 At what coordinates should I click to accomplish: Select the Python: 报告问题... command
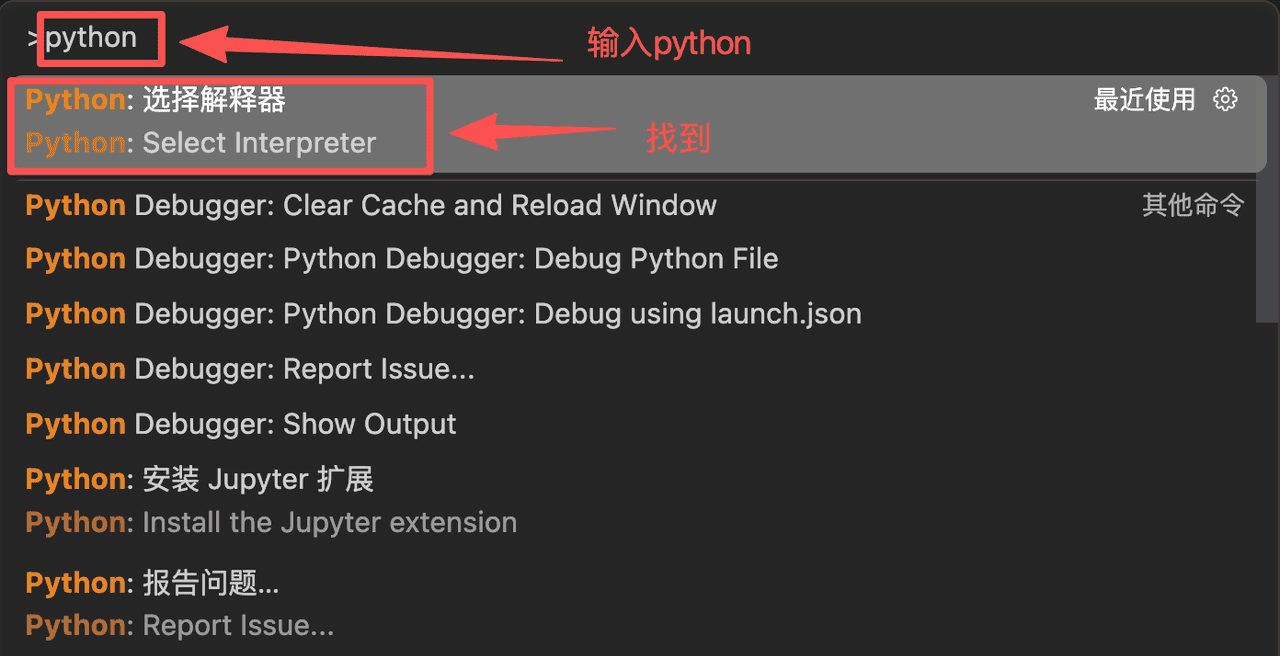(152, 583)
